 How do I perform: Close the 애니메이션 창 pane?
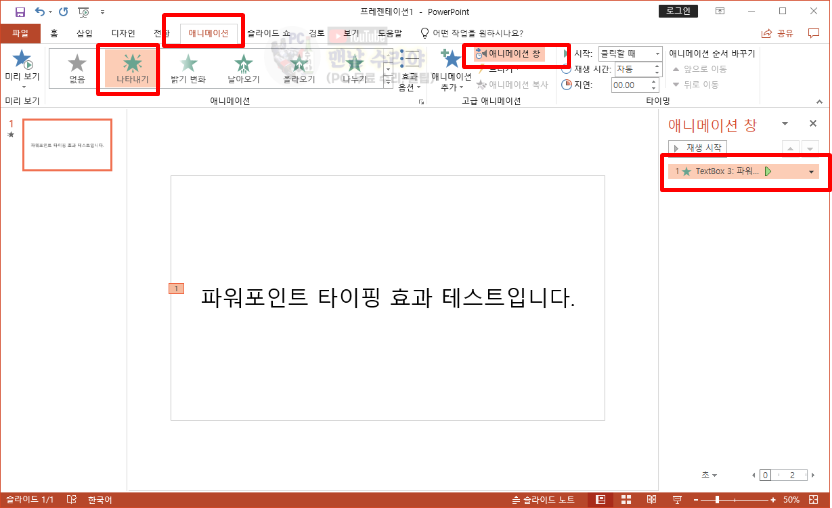click(813, 124)
